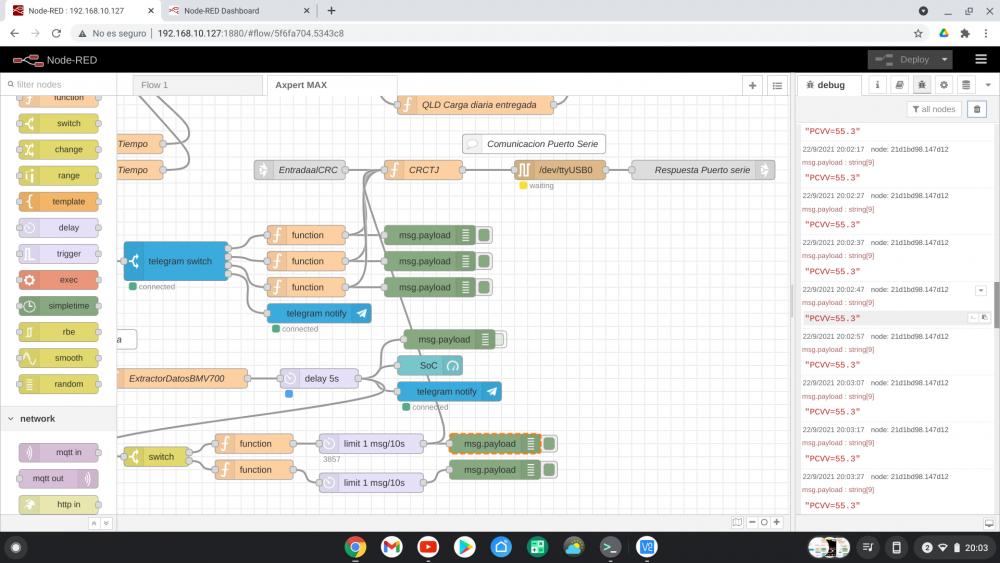
Task: Reset the canvas zoom level
Action: [x=764, y=522]
